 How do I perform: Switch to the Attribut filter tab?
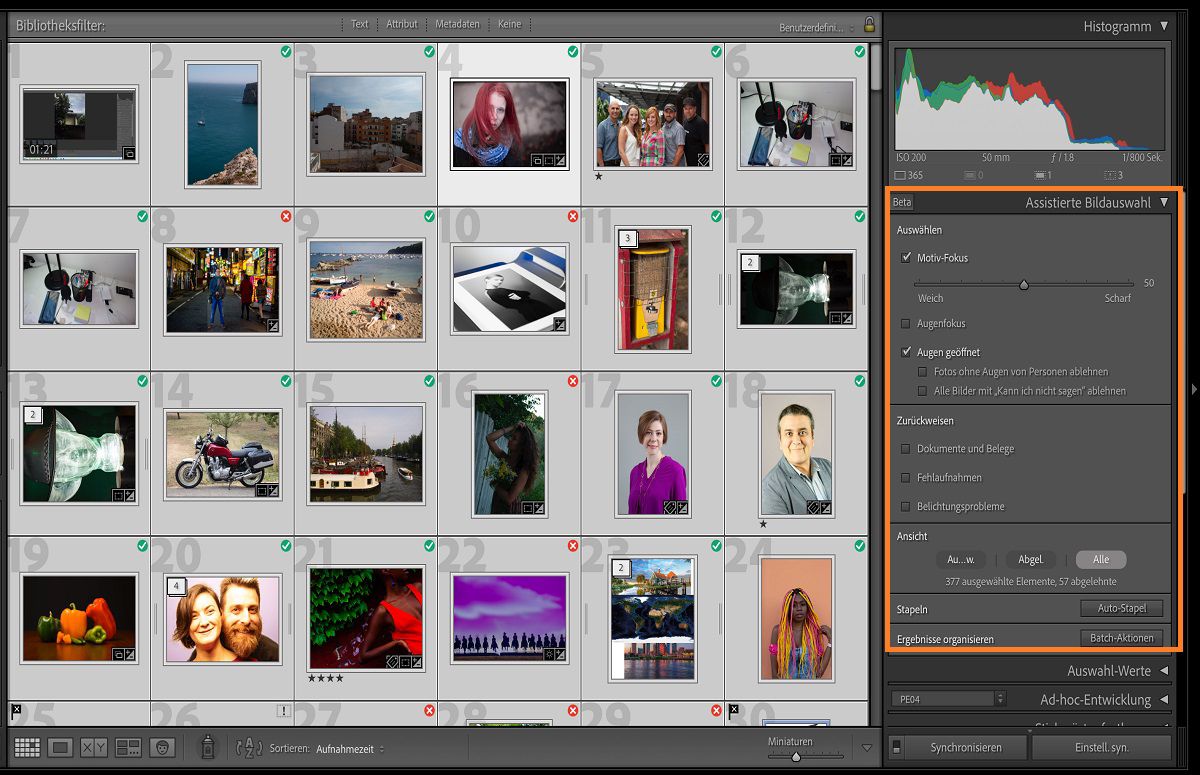pyautogui.click(x=401, y=24)
